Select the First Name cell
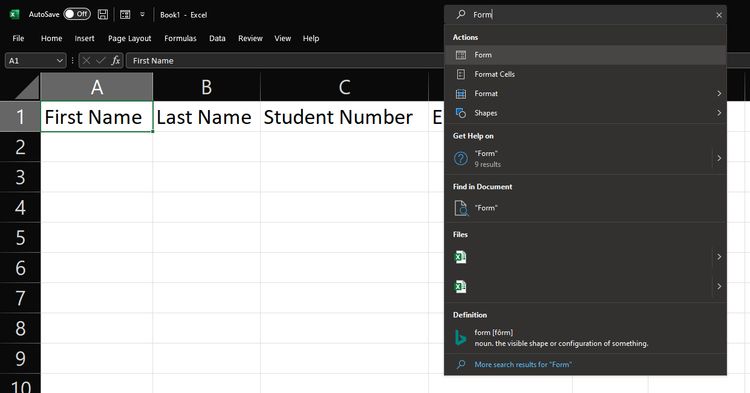Viewport: 750px width, 393px height. (97, 116)
